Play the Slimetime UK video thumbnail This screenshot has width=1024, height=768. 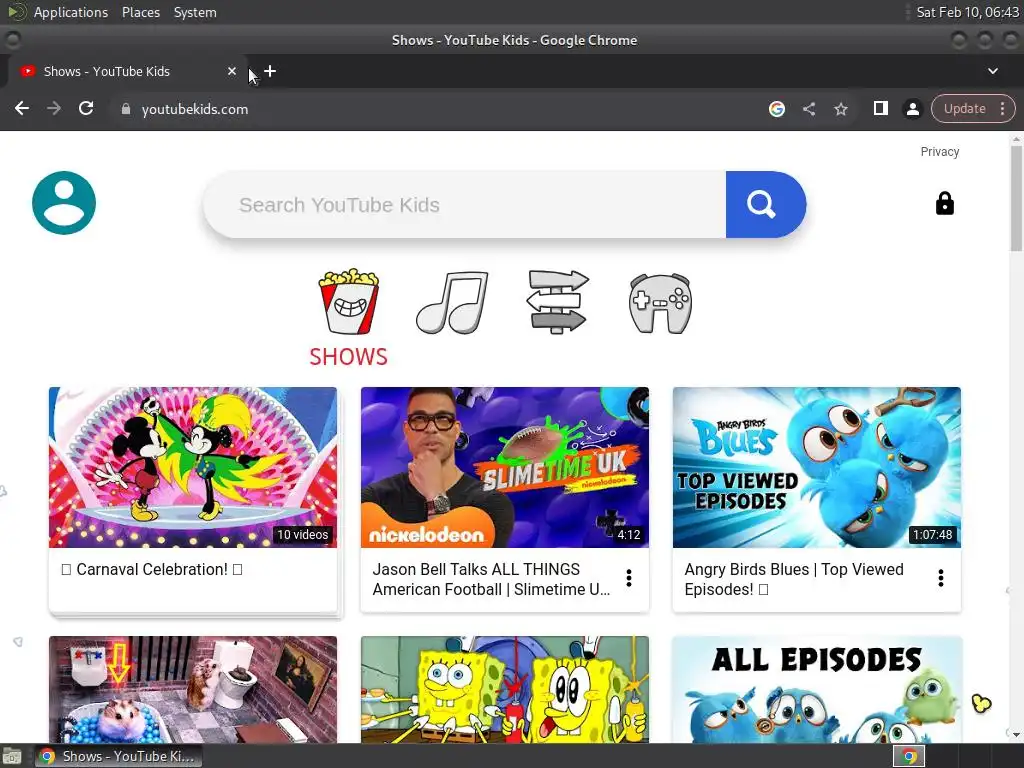point(505,468)
